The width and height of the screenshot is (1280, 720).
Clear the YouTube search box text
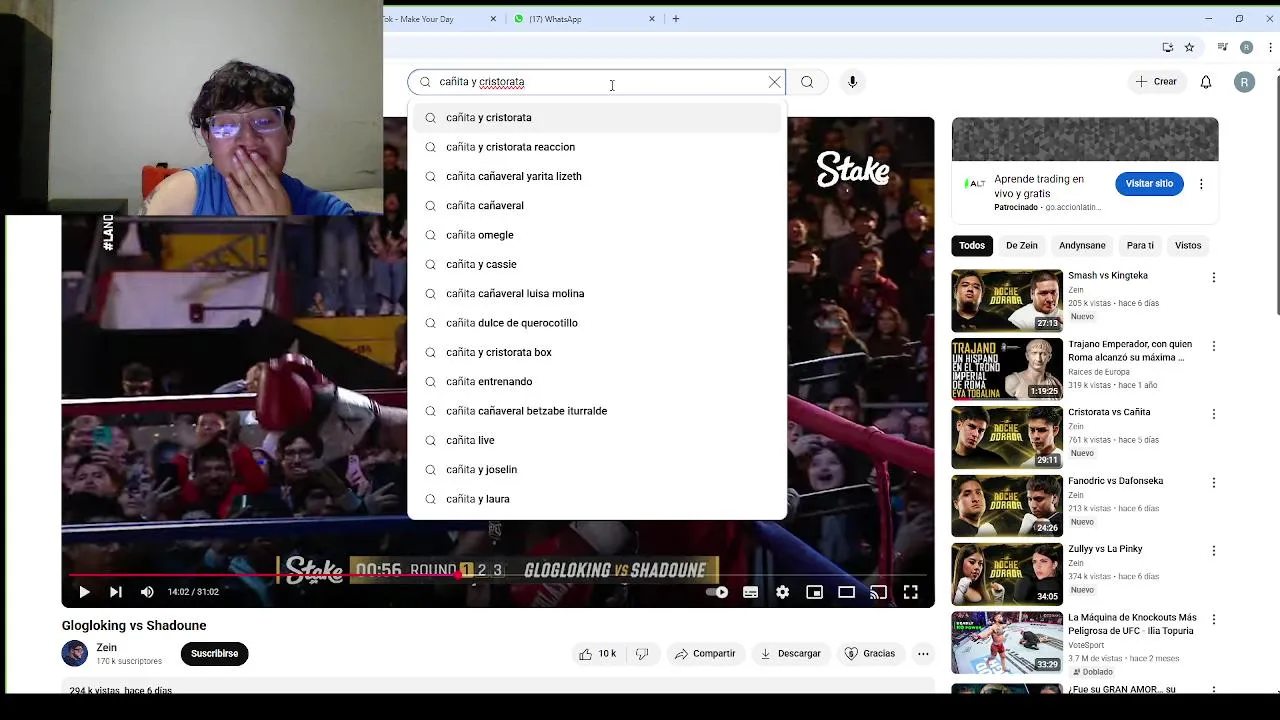(x=774, y=82)
